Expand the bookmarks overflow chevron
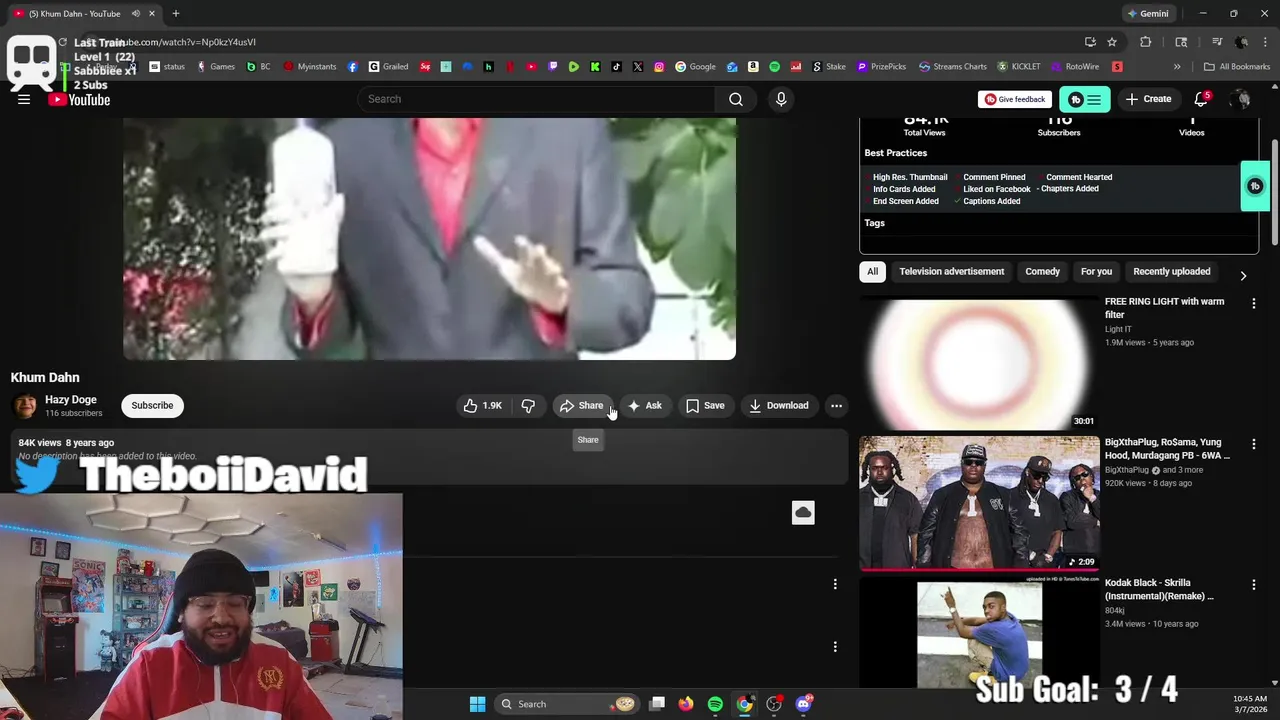Viewport: 1280px width, 720px height. (x=1177, y=67)
